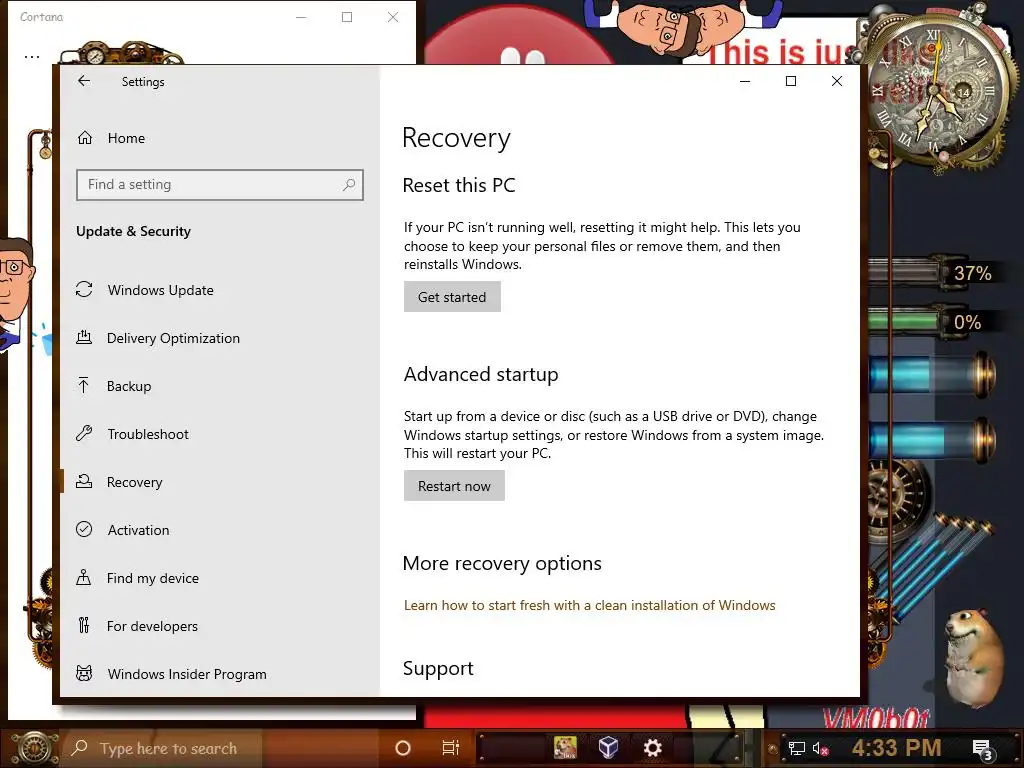Open network icon in system tray

pos(796,748)
